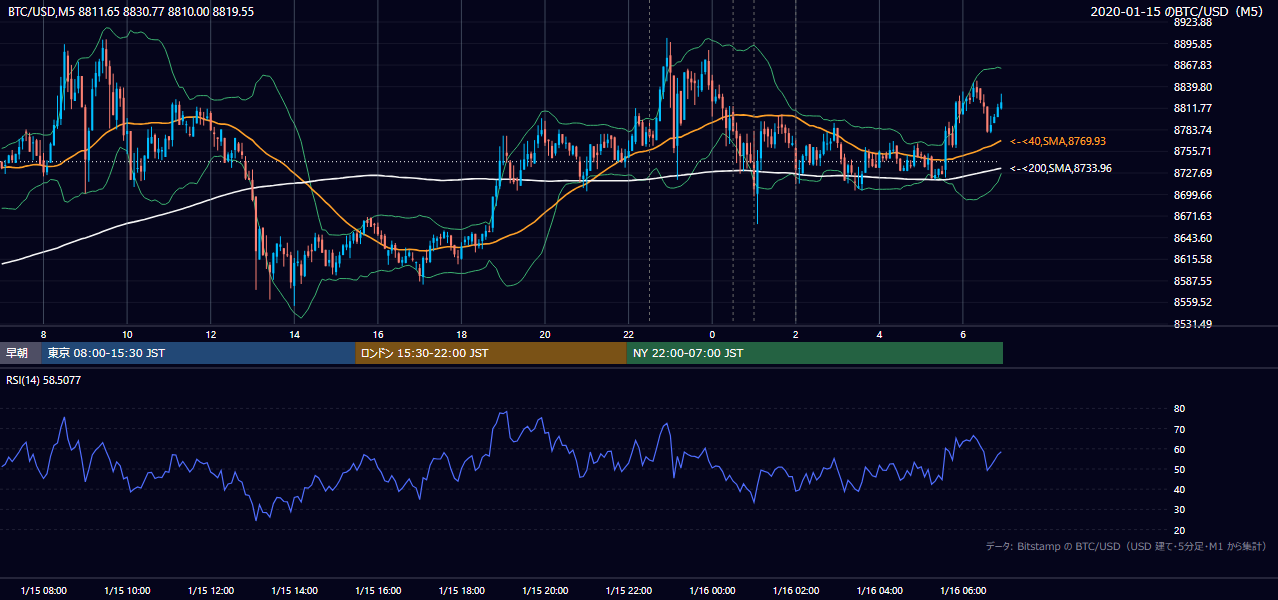Click price scale value 8559.52
This screenshot has width=1278, height=600.
click(1192, 302)
